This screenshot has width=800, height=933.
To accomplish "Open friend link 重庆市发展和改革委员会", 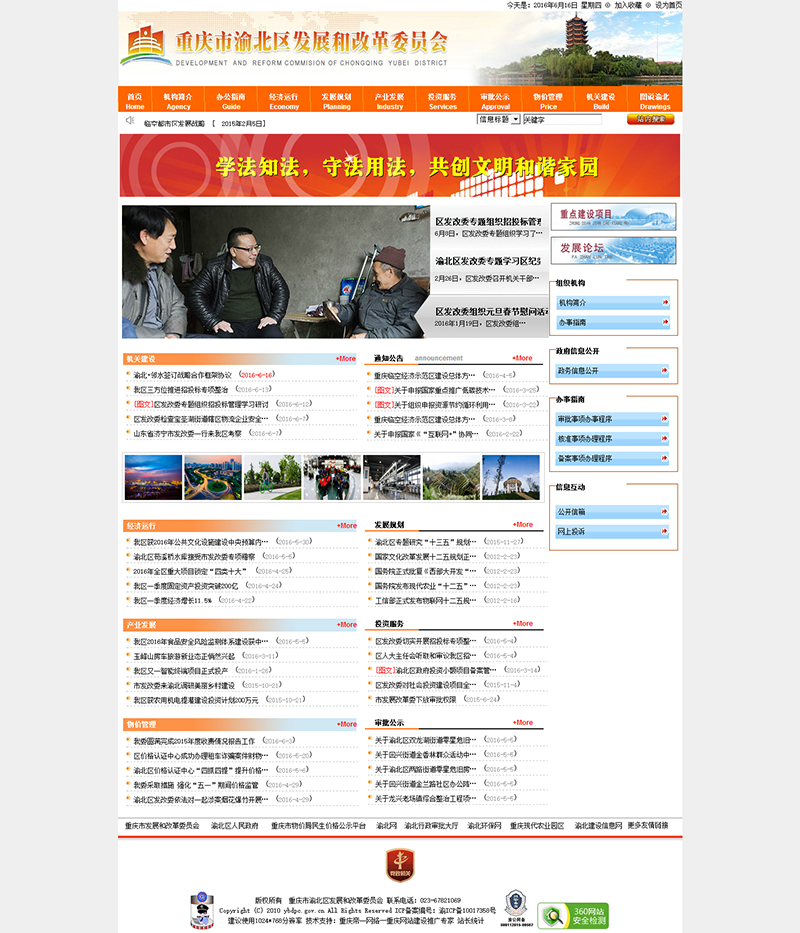I will point(162,826).
